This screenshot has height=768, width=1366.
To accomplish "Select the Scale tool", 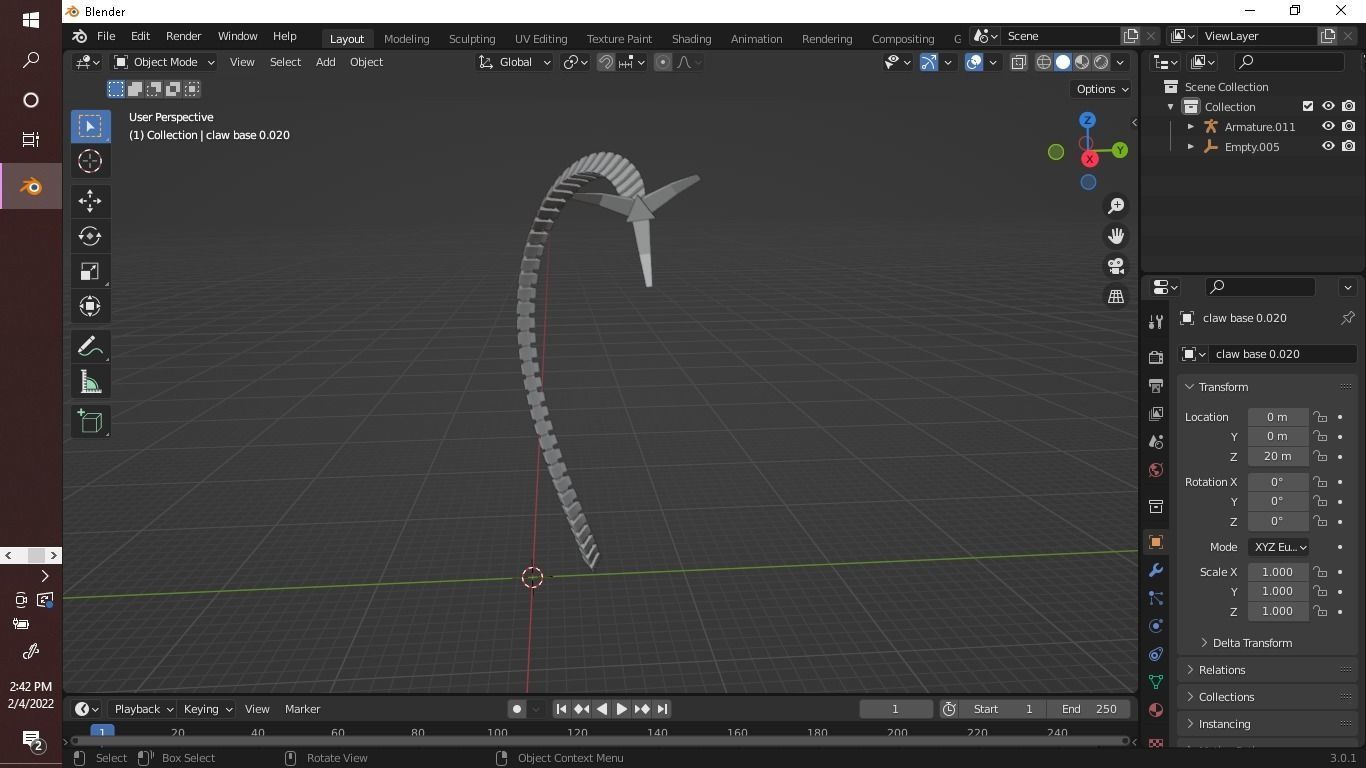I will pyautogui.click(x=90, y=271).
